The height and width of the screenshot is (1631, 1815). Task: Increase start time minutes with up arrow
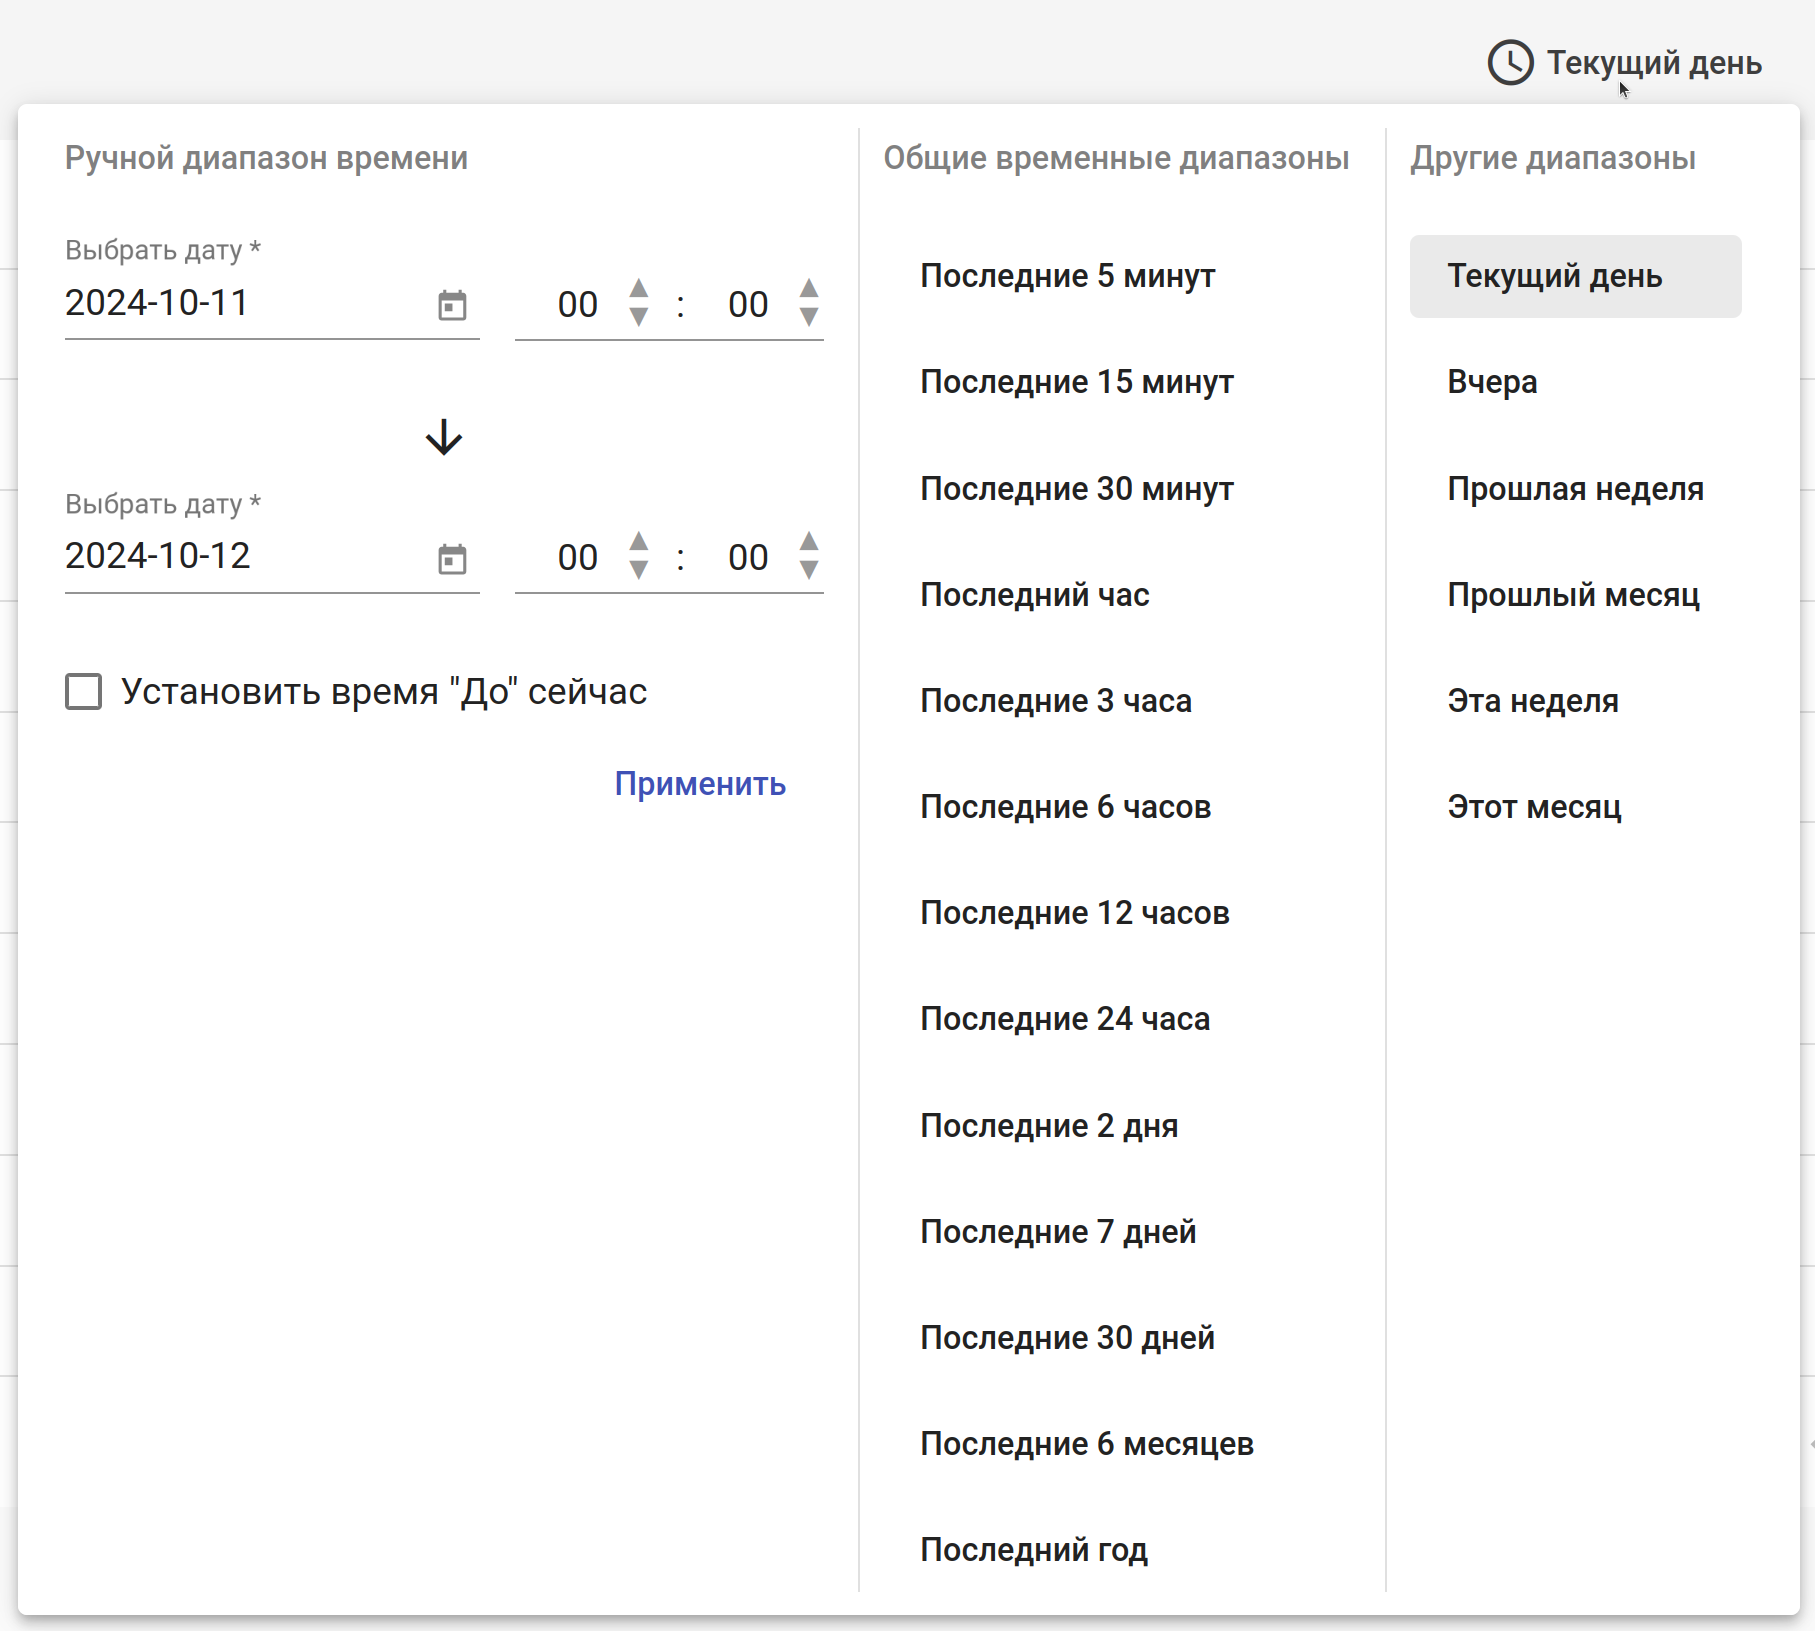point(809,289)
